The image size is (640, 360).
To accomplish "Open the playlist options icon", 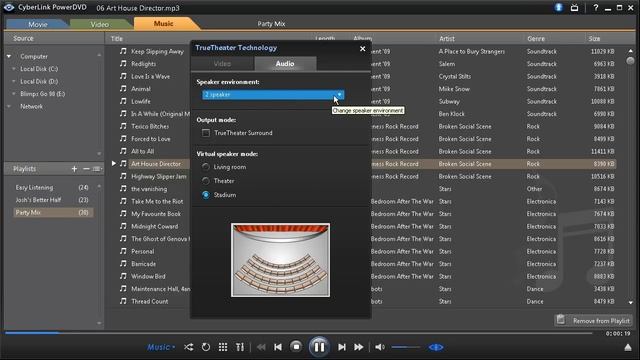I will point(97,169).
